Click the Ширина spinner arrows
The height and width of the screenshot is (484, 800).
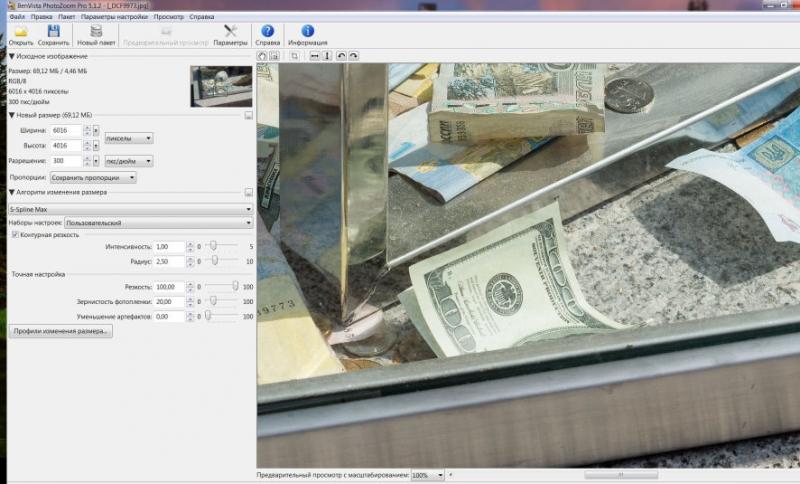pos(87,131)
